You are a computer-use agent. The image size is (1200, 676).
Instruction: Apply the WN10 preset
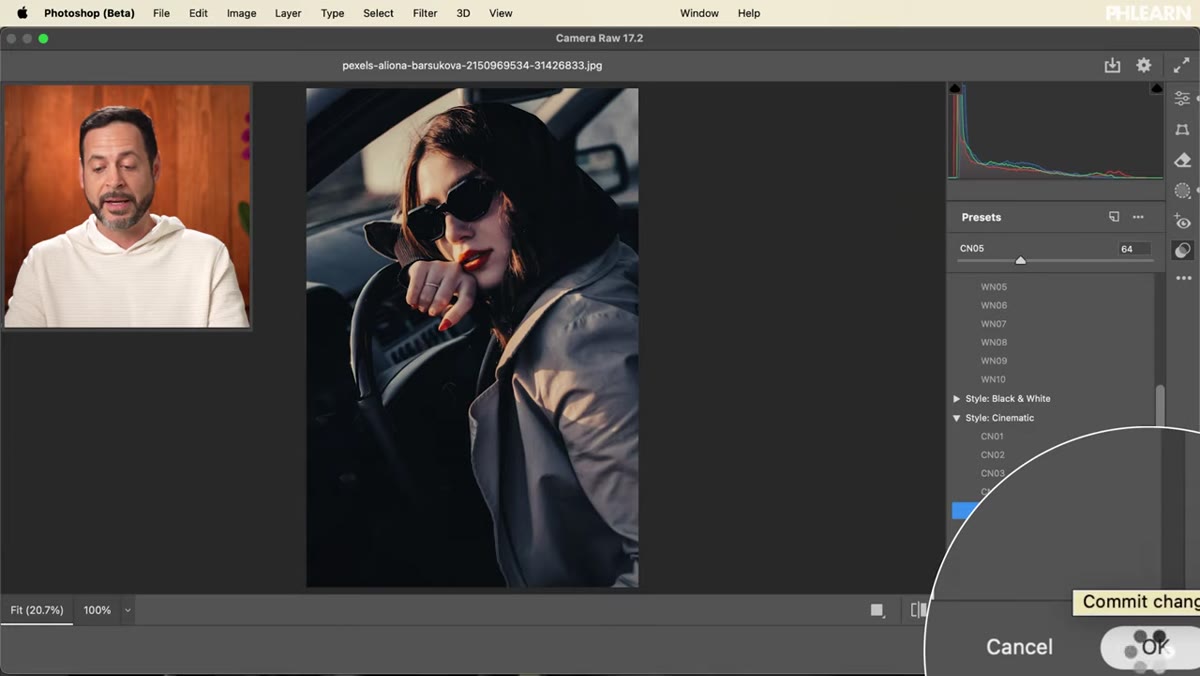click(x=993, y=379)
